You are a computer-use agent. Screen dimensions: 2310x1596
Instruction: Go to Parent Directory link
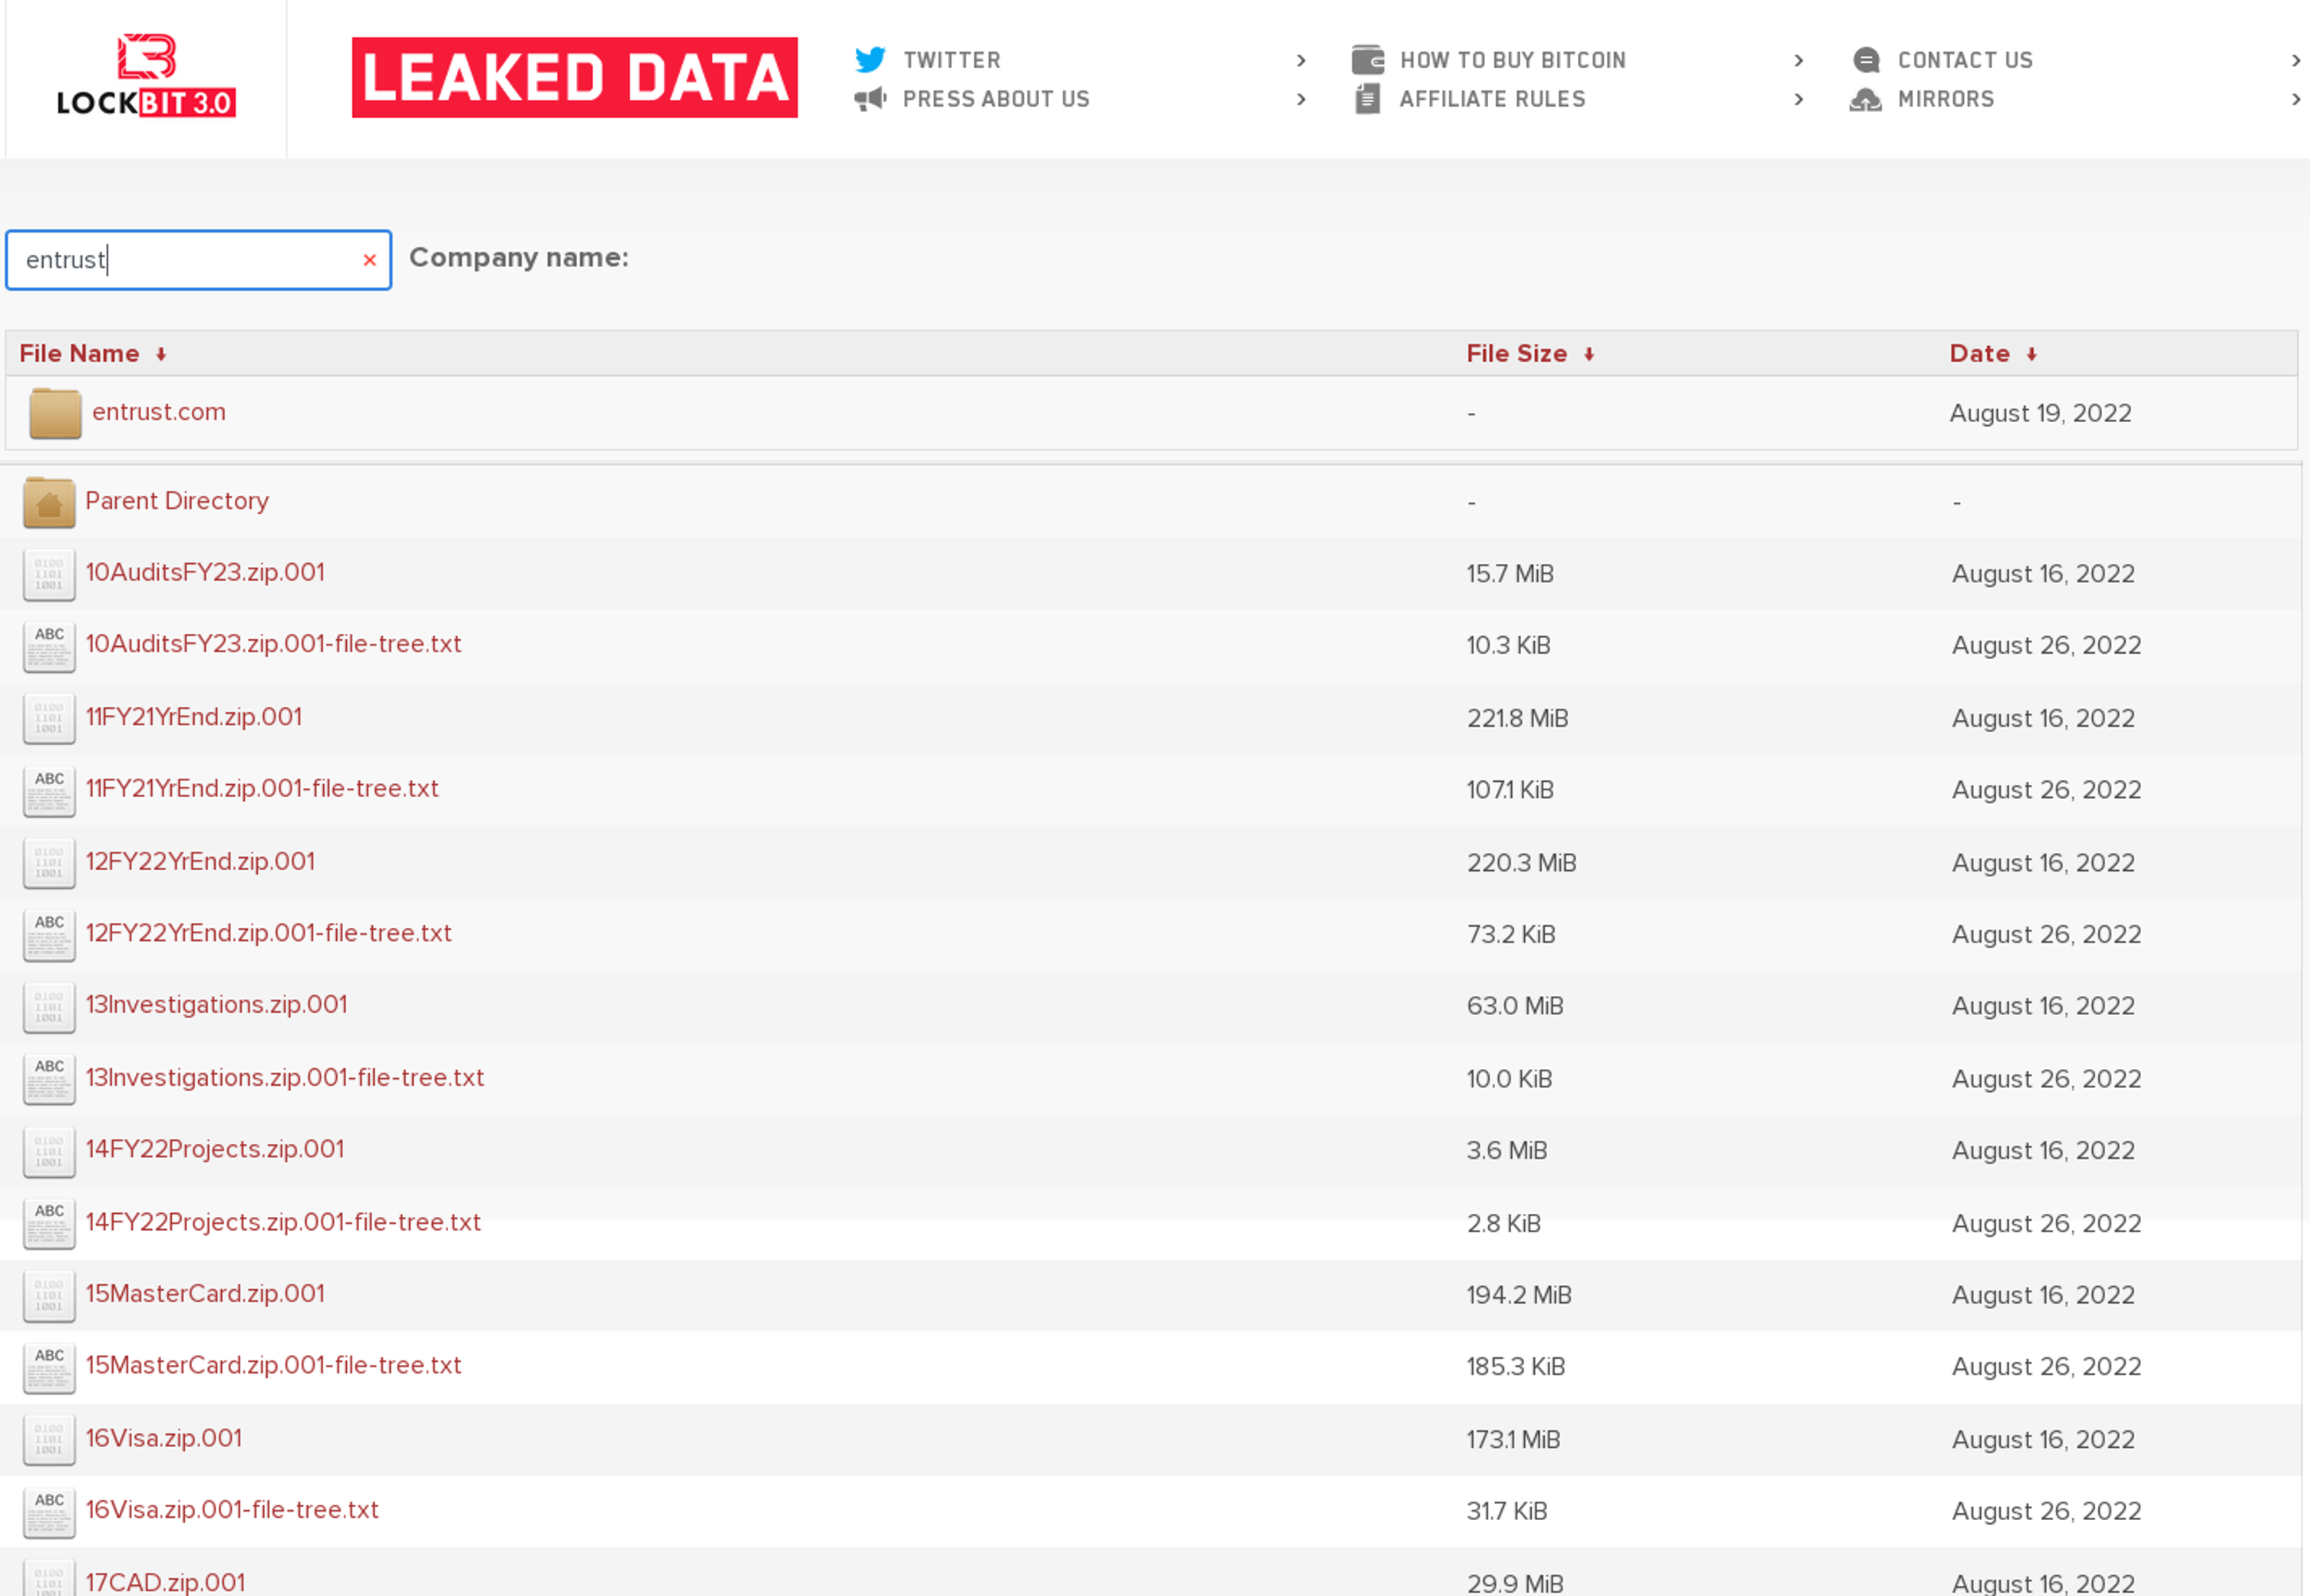[177, 501]
